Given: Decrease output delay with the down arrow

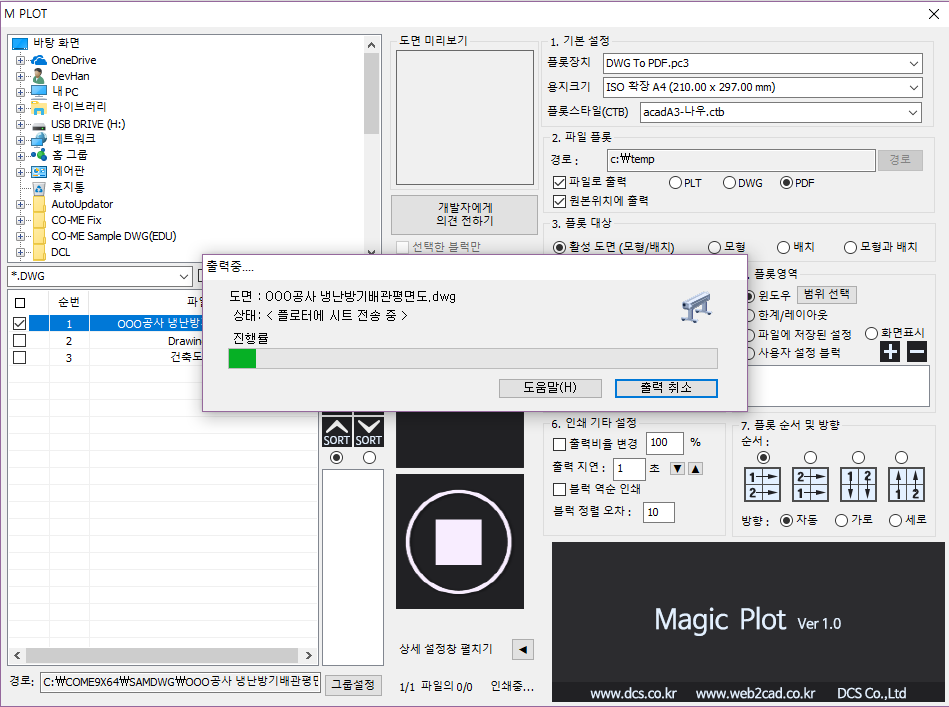Looking at the screenshot, I should click(677, 469).
